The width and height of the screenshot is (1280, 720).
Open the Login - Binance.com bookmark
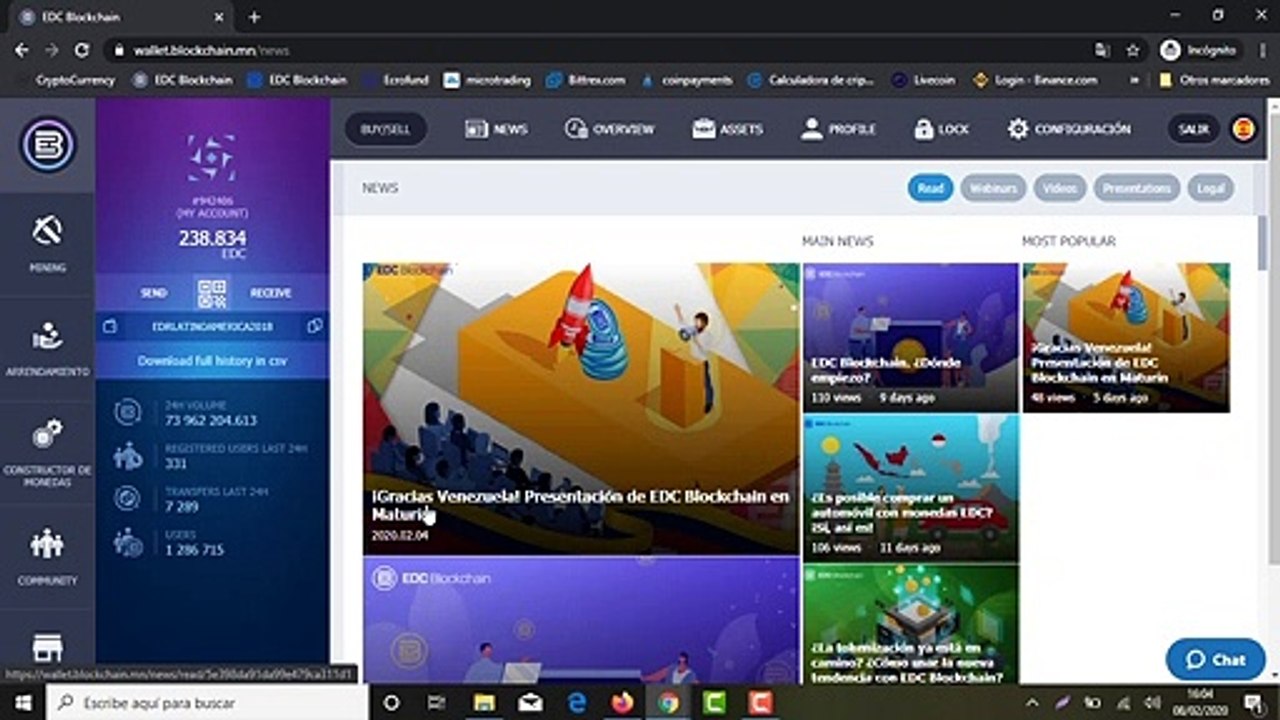click(1036, 80)
